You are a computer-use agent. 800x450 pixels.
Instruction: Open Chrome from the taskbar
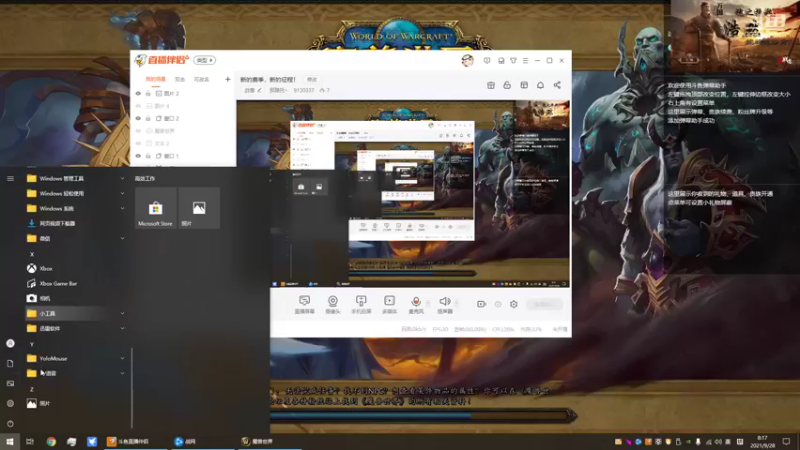pos(51,441)
